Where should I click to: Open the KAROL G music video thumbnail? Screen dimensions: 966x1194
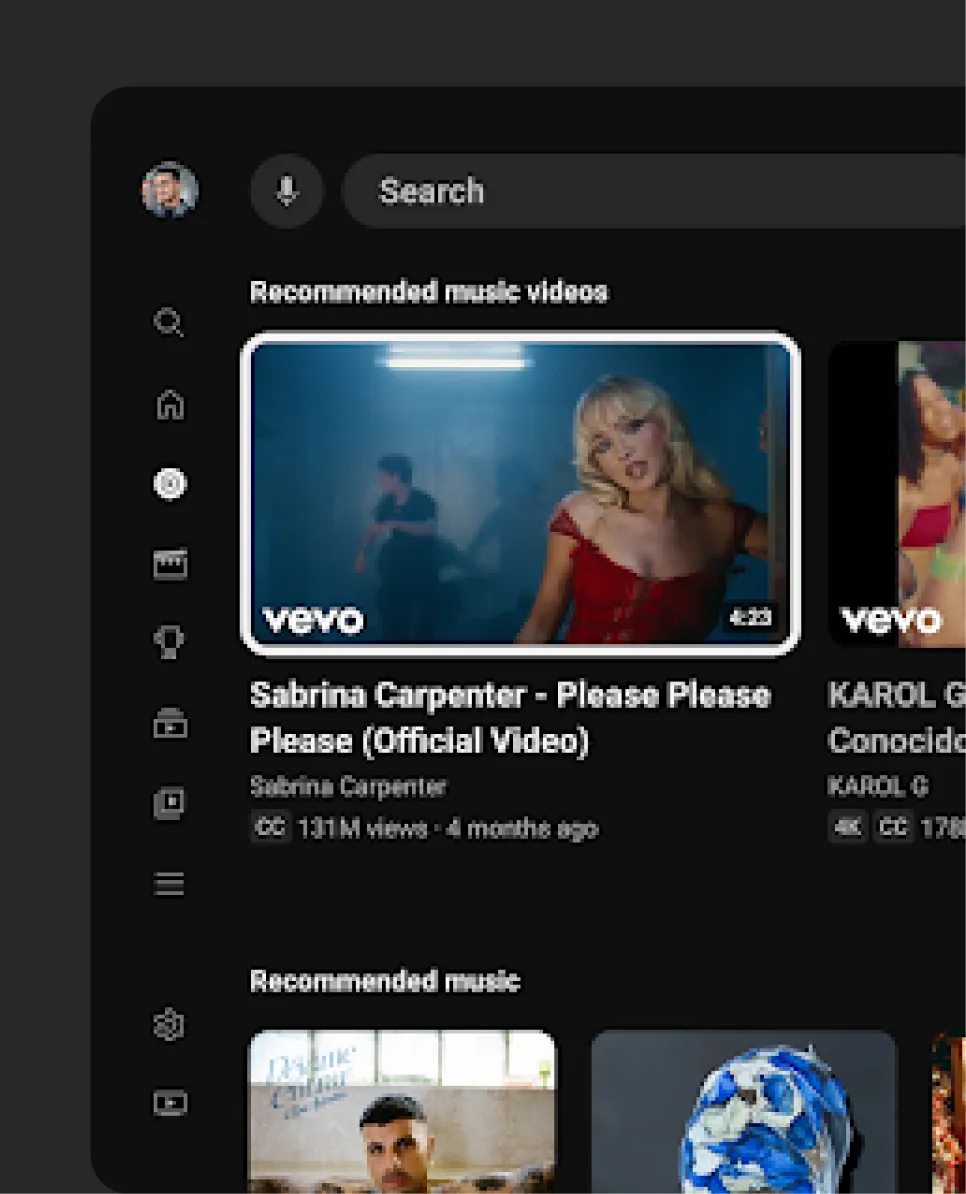(898, 493)
